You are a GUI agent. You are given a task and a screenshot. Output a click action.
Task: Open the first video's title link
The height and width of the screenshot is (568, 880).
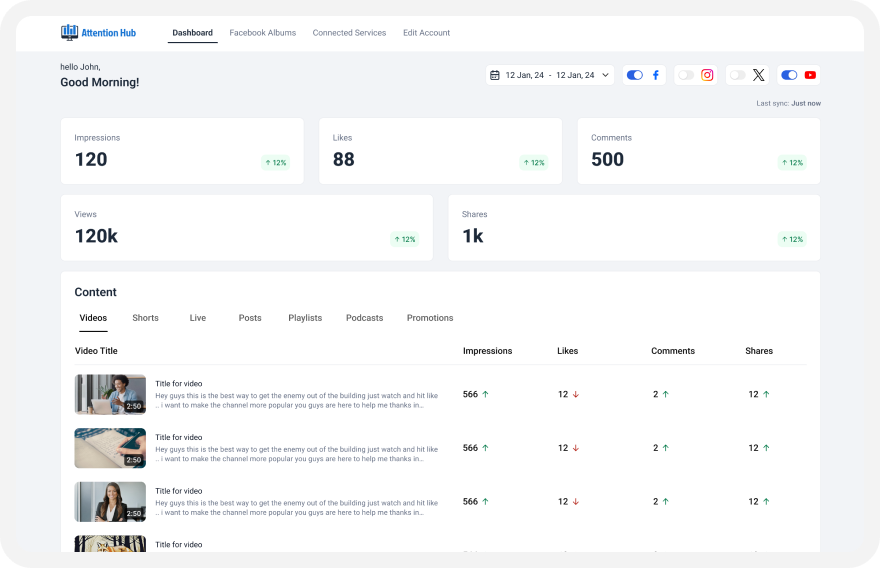coord(179,383)
